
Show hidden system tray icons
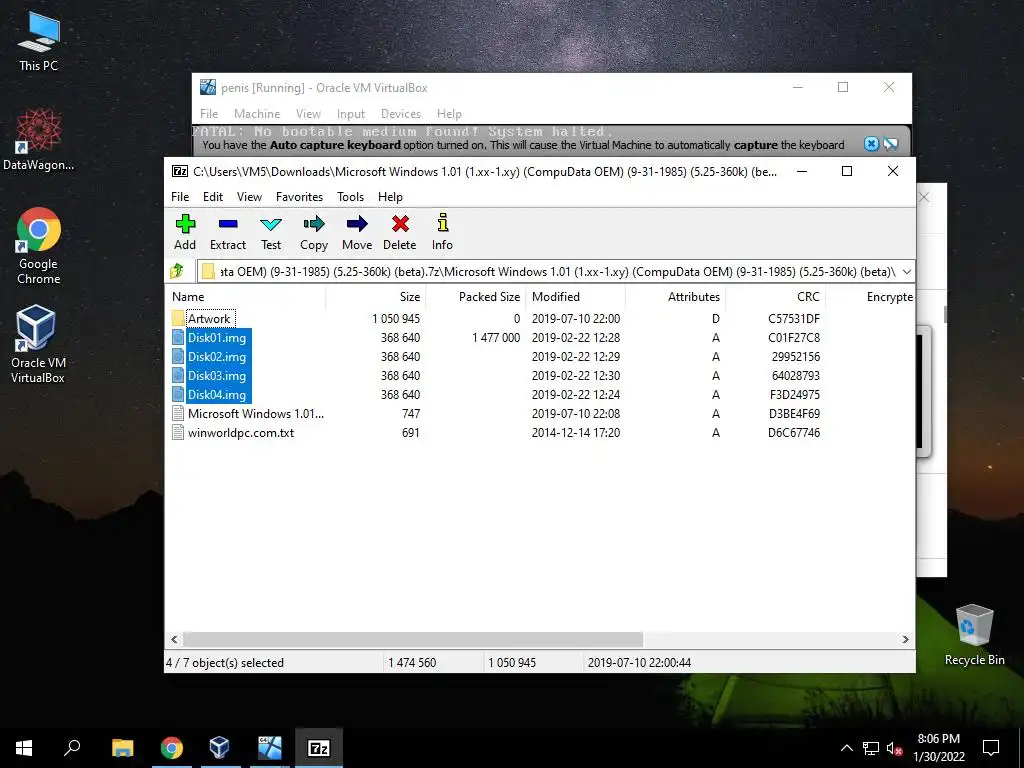pyautogui.click(x=846, y=748)
